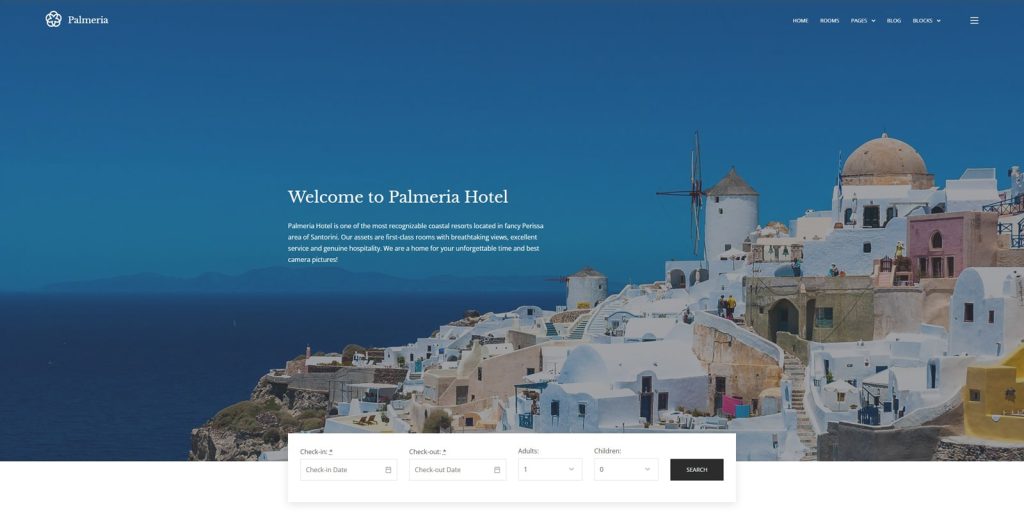
Task: Expand the Adults dropdown
Action: (550, 469)
